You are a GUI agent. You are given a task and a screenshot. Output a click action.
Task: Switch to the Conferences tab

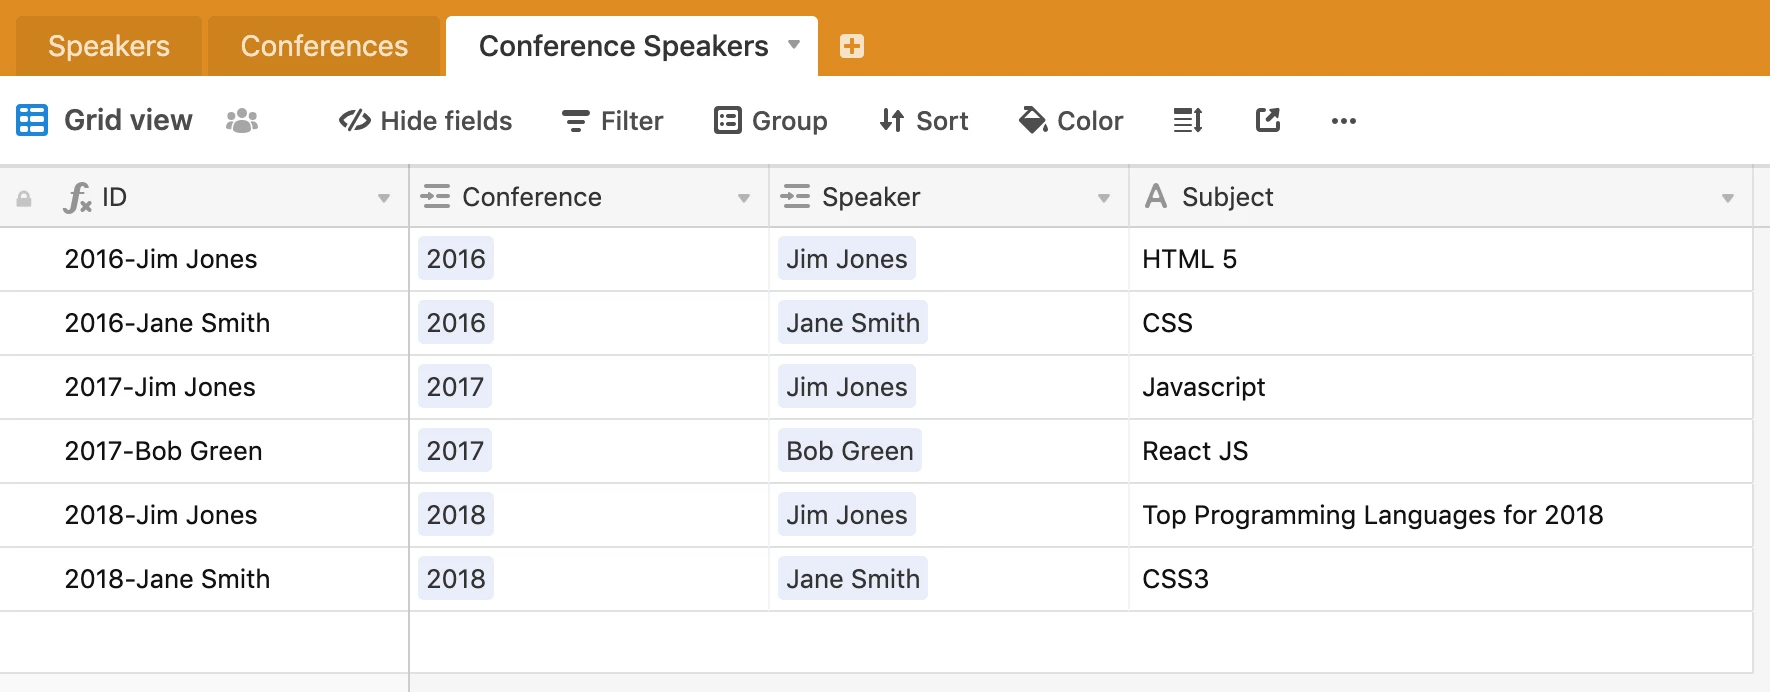(324, 46)
